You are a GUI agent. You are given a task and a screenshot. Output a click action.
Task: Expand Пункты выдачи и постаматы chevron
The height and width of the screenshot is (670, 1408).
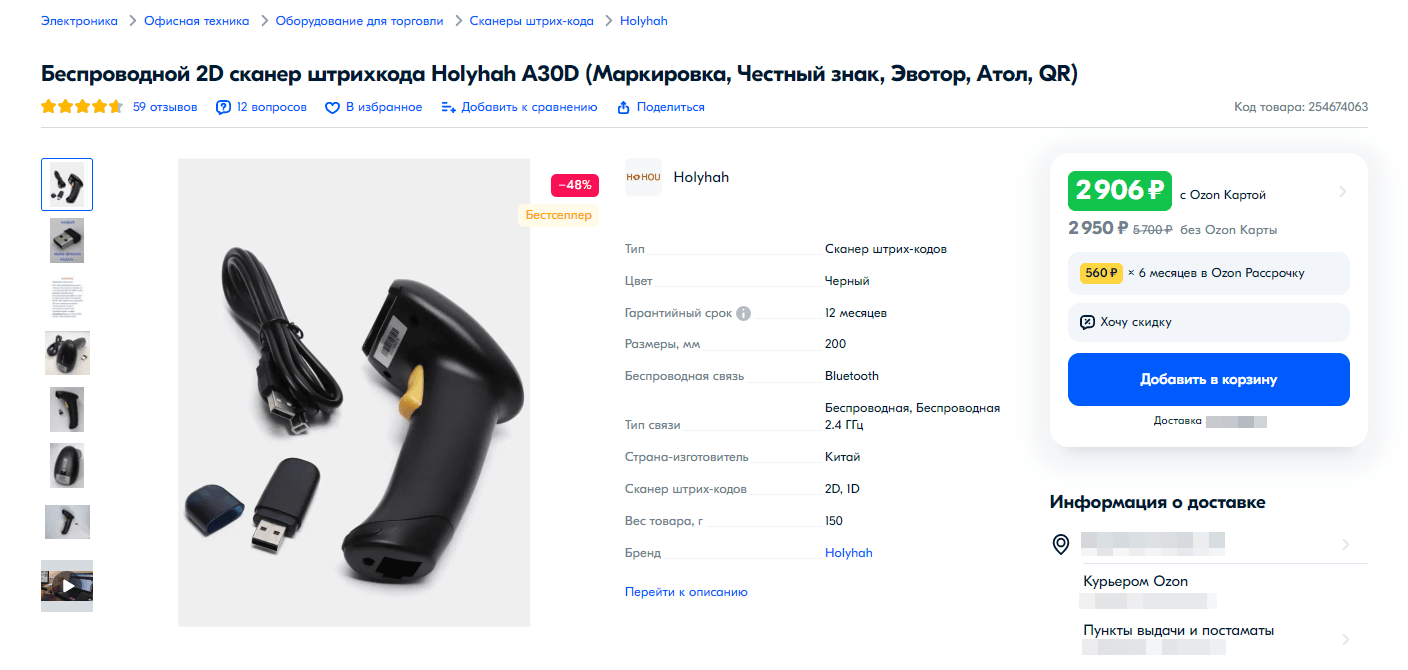point(1346,639)
